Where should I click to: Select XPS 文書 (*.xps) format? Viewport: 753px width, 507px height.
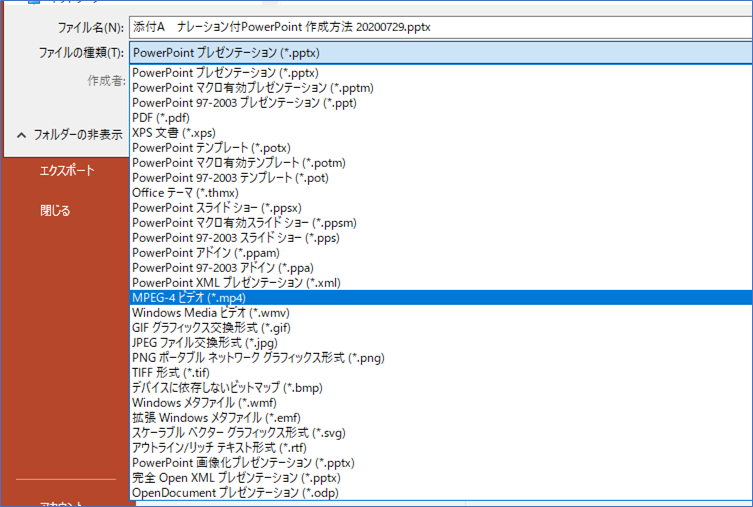point(441,133)
